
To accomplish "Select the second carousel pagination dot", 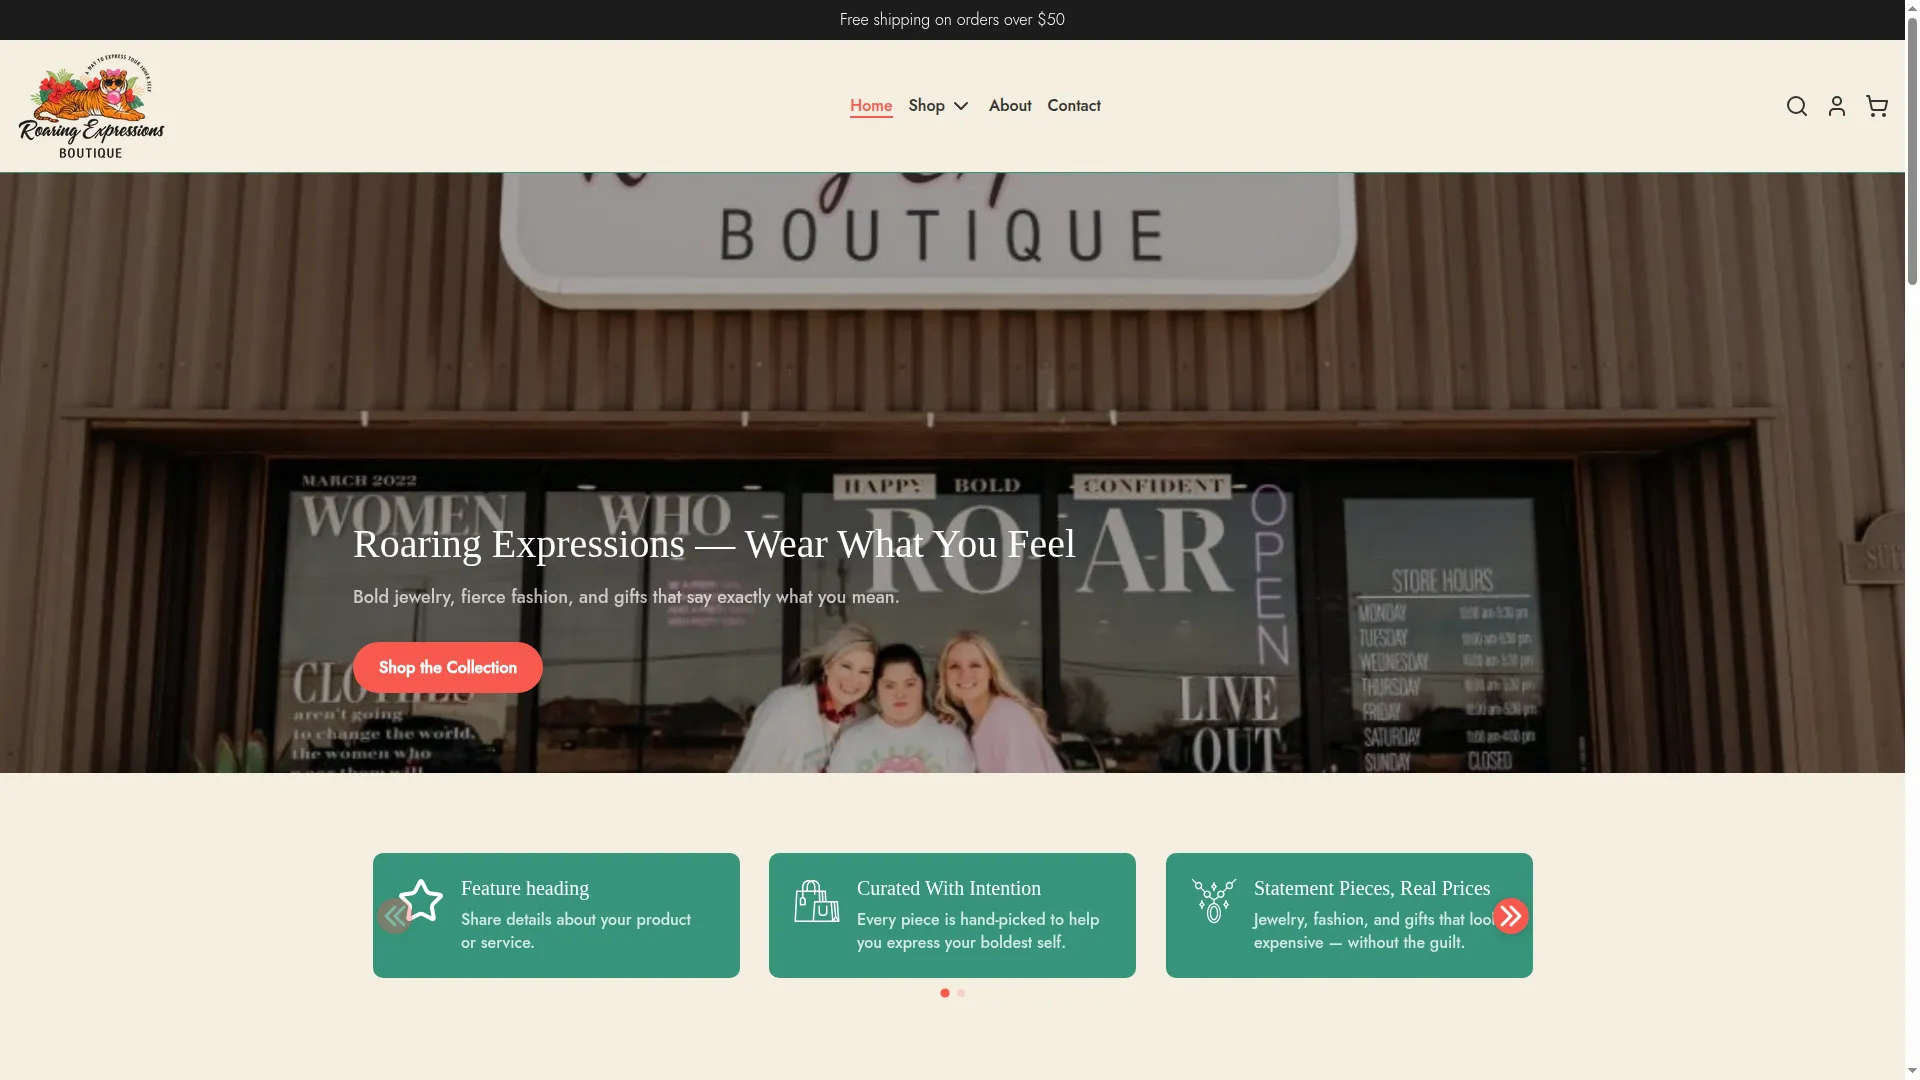I will coord(961,993).
